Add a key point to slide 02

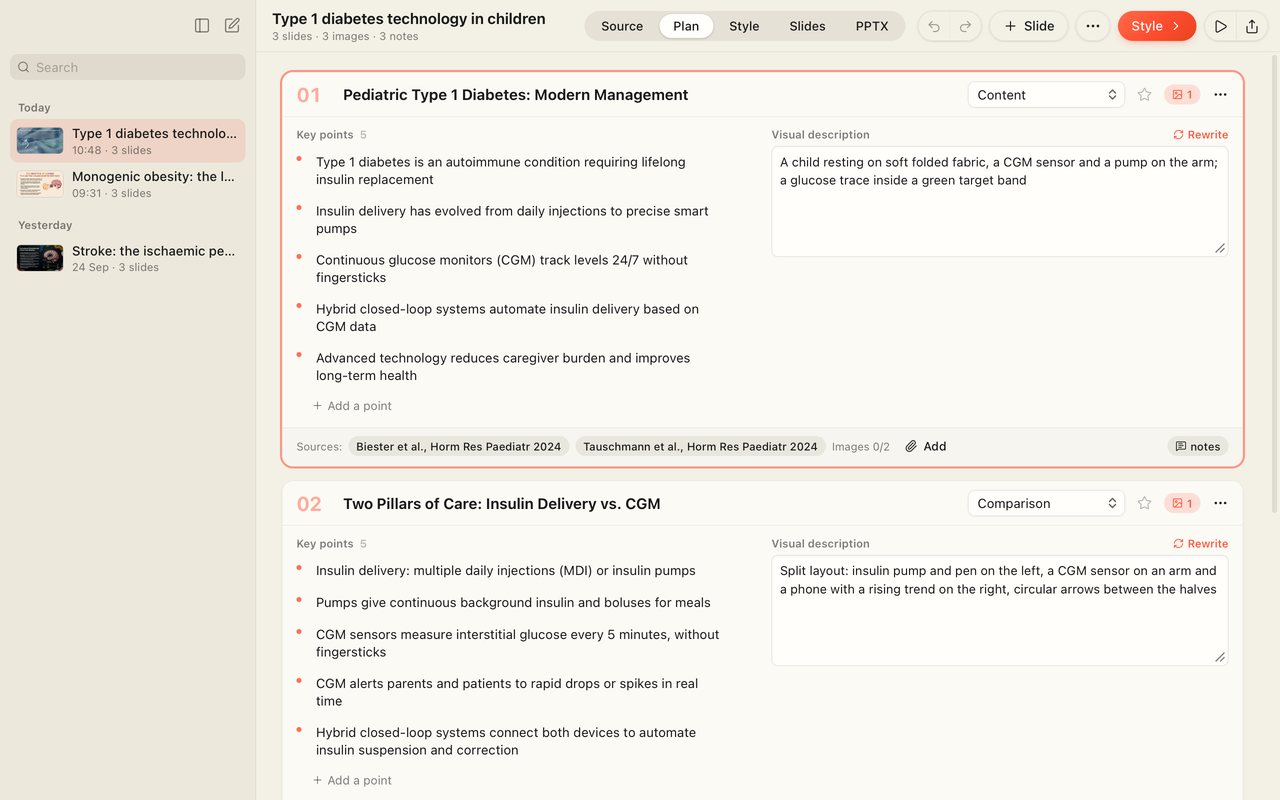tap(352, 781)
